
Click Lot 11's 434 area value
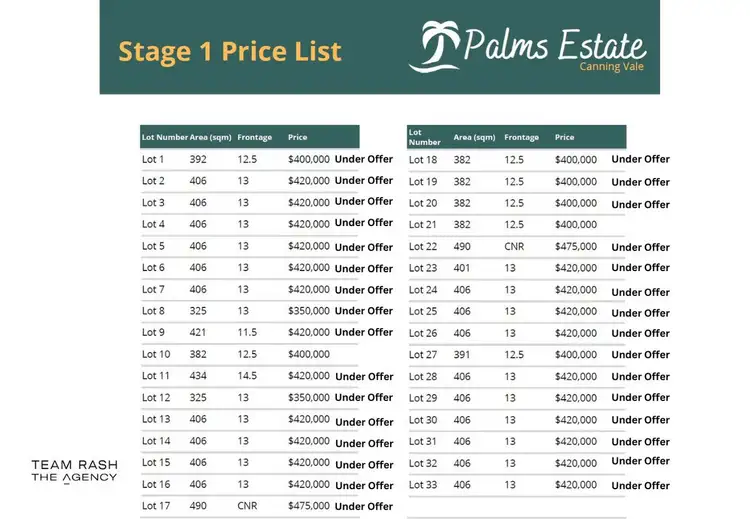pos(198,376)
